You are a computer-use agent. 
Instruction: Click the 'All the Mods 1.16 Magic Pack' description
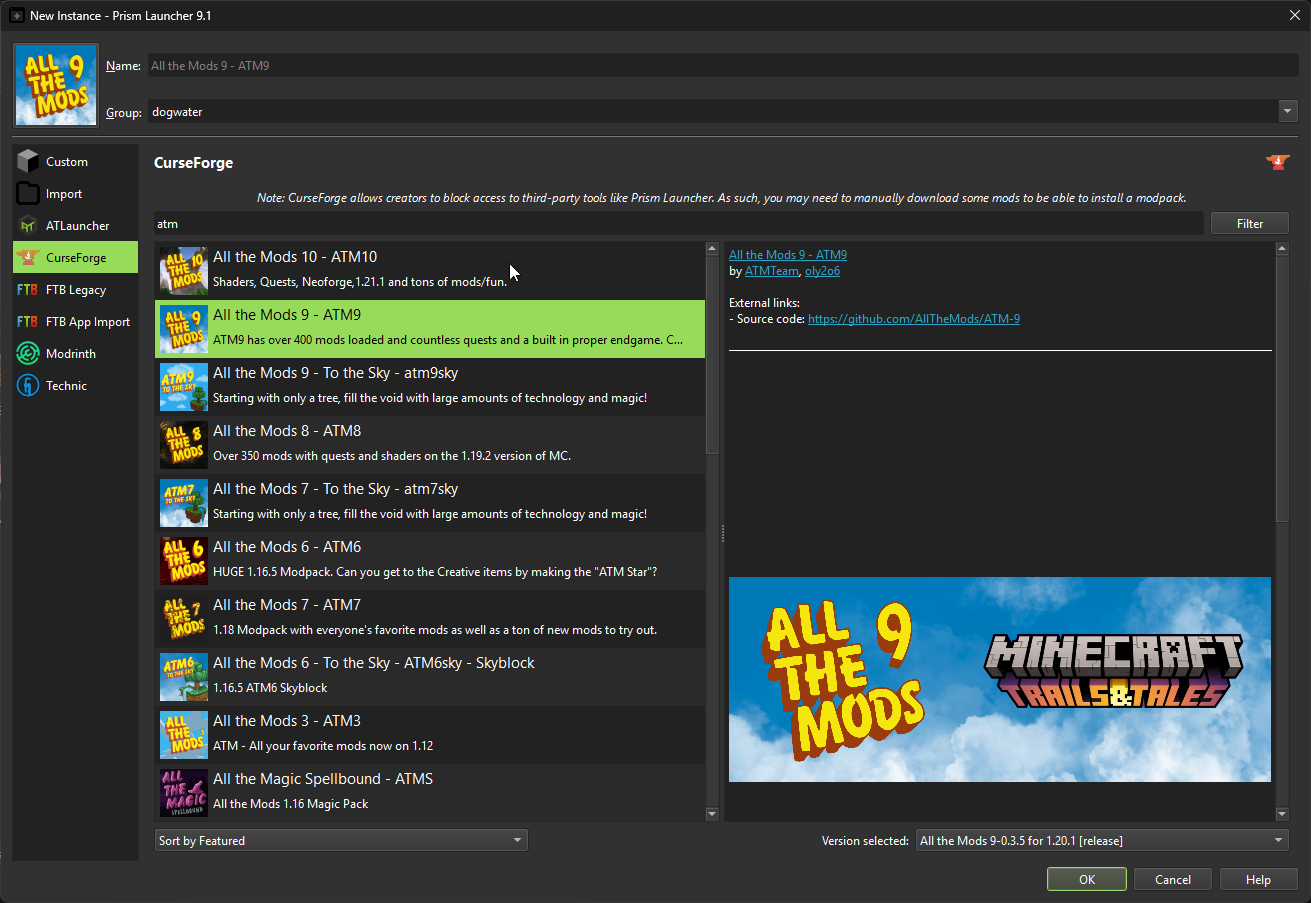291,804
